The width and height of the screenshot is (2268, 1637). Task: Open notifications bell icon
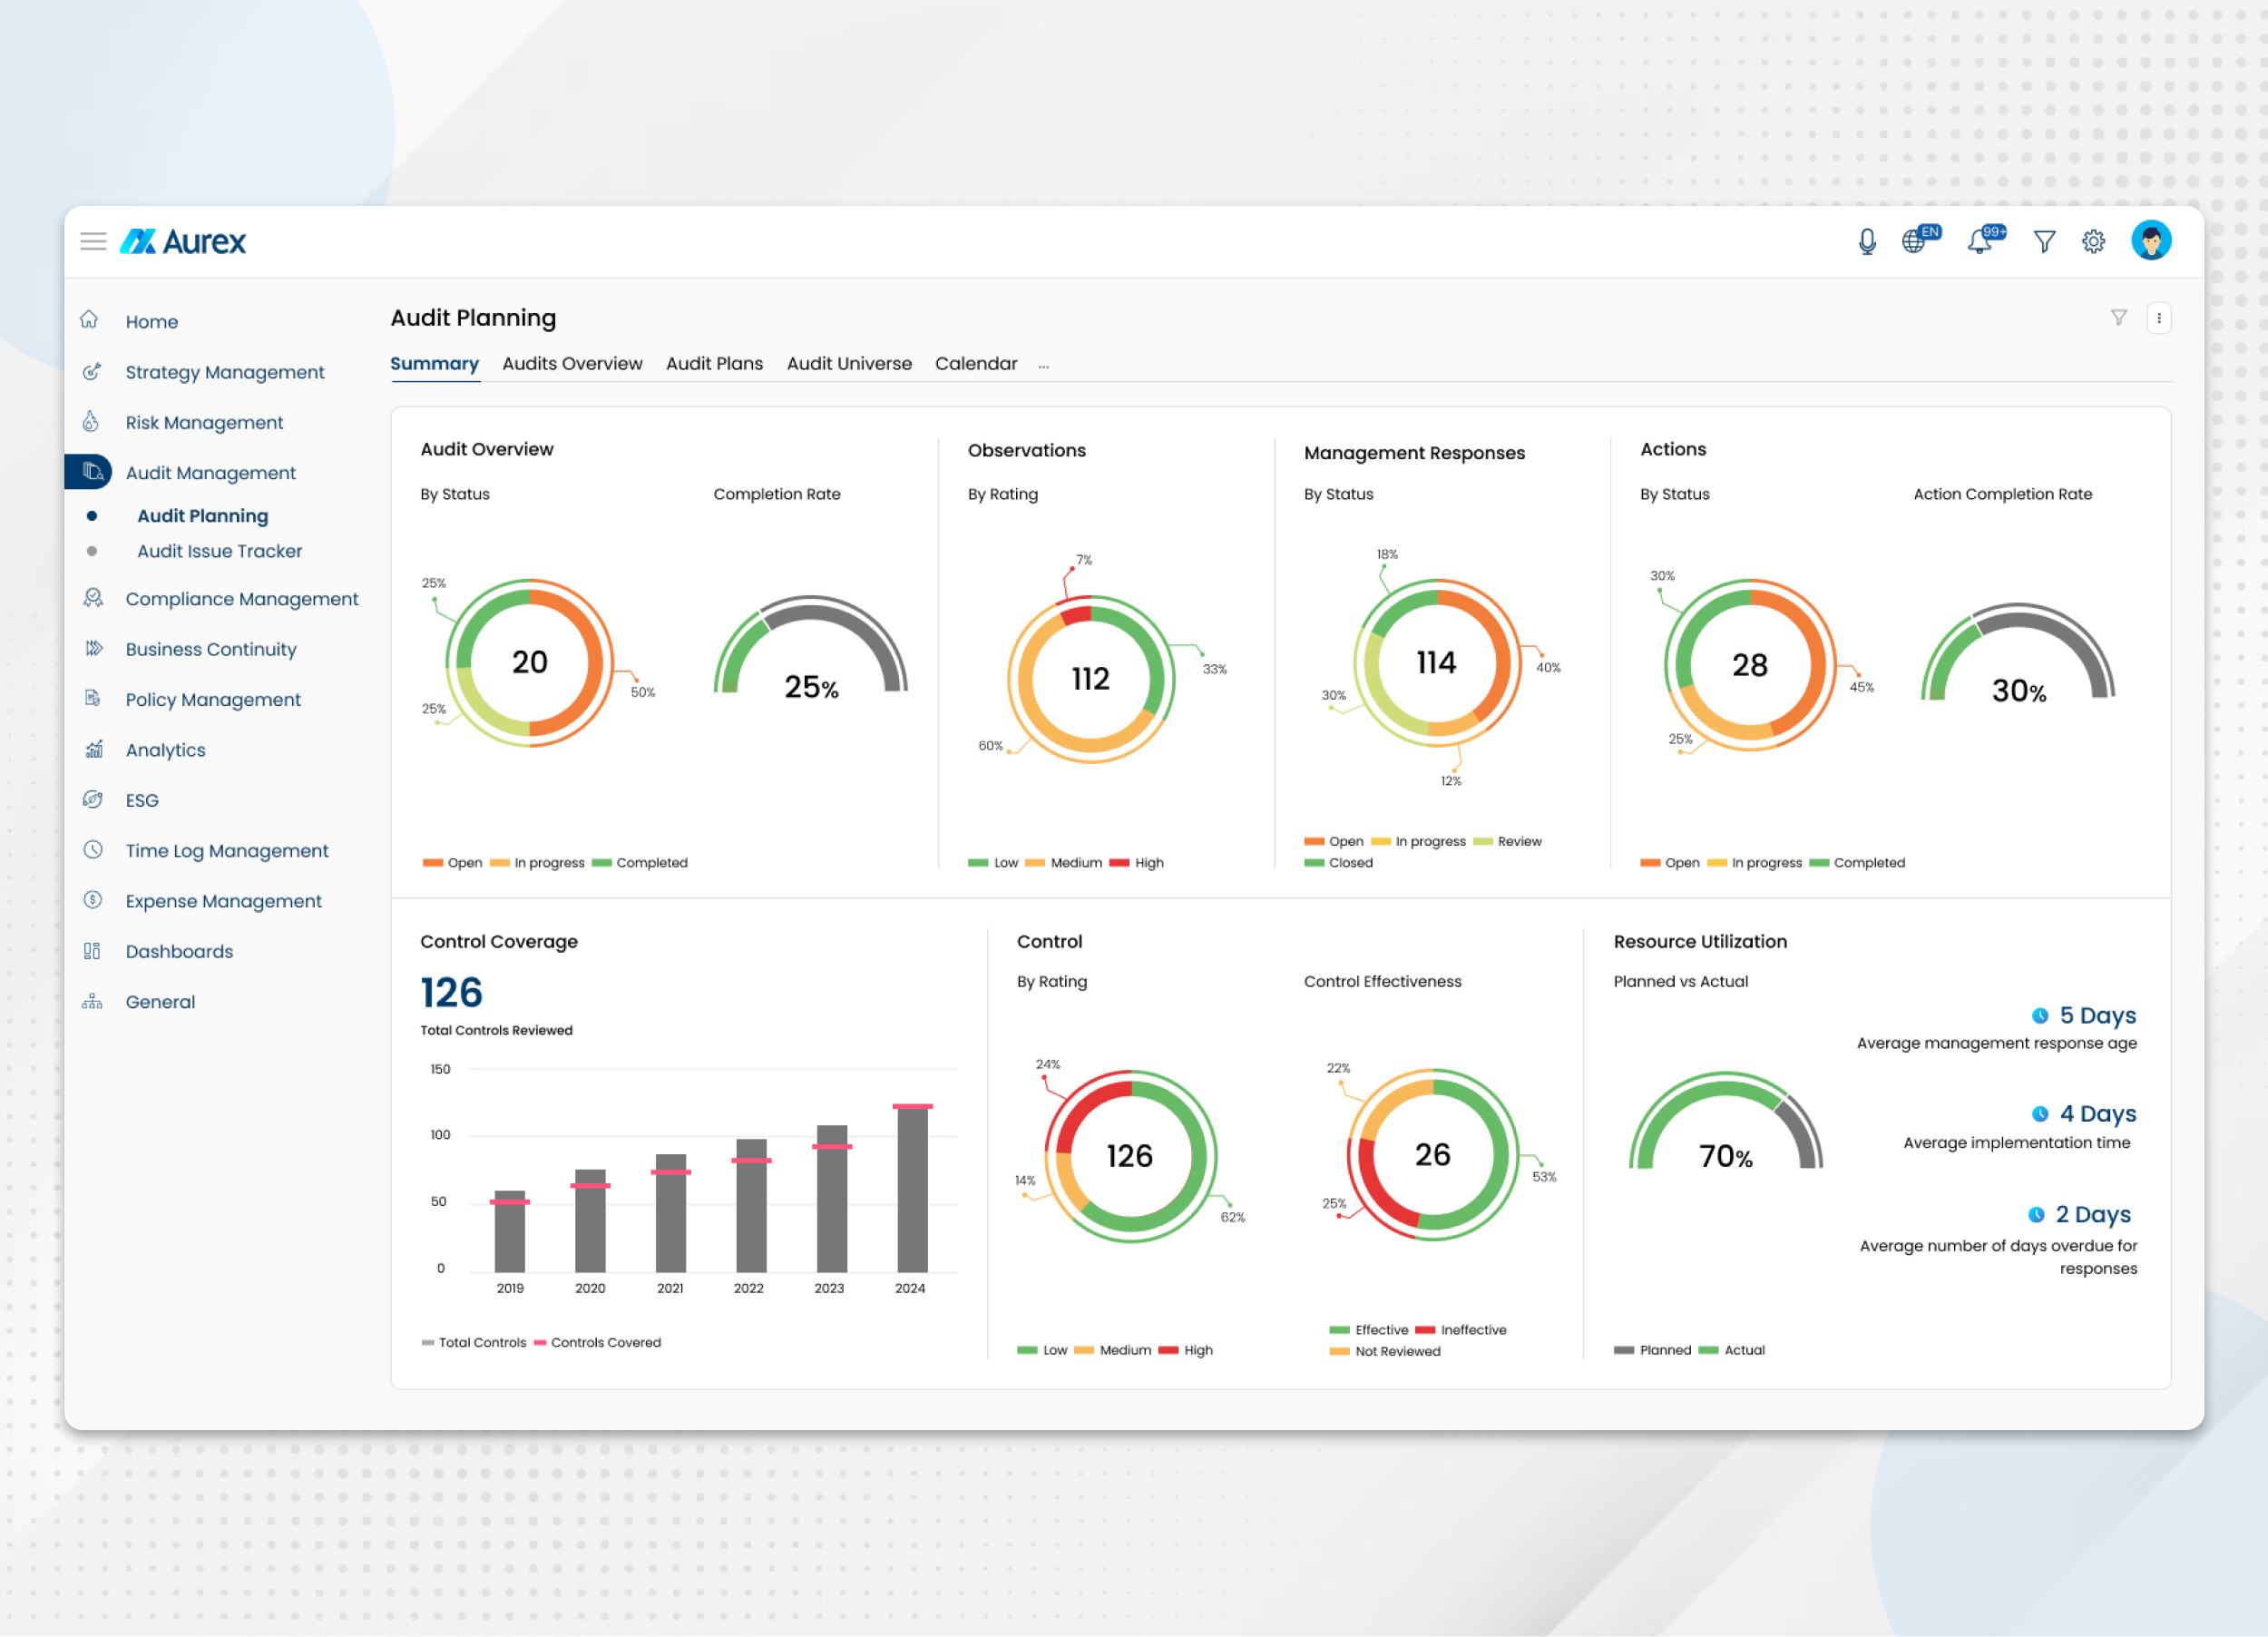pos(1979,242)
